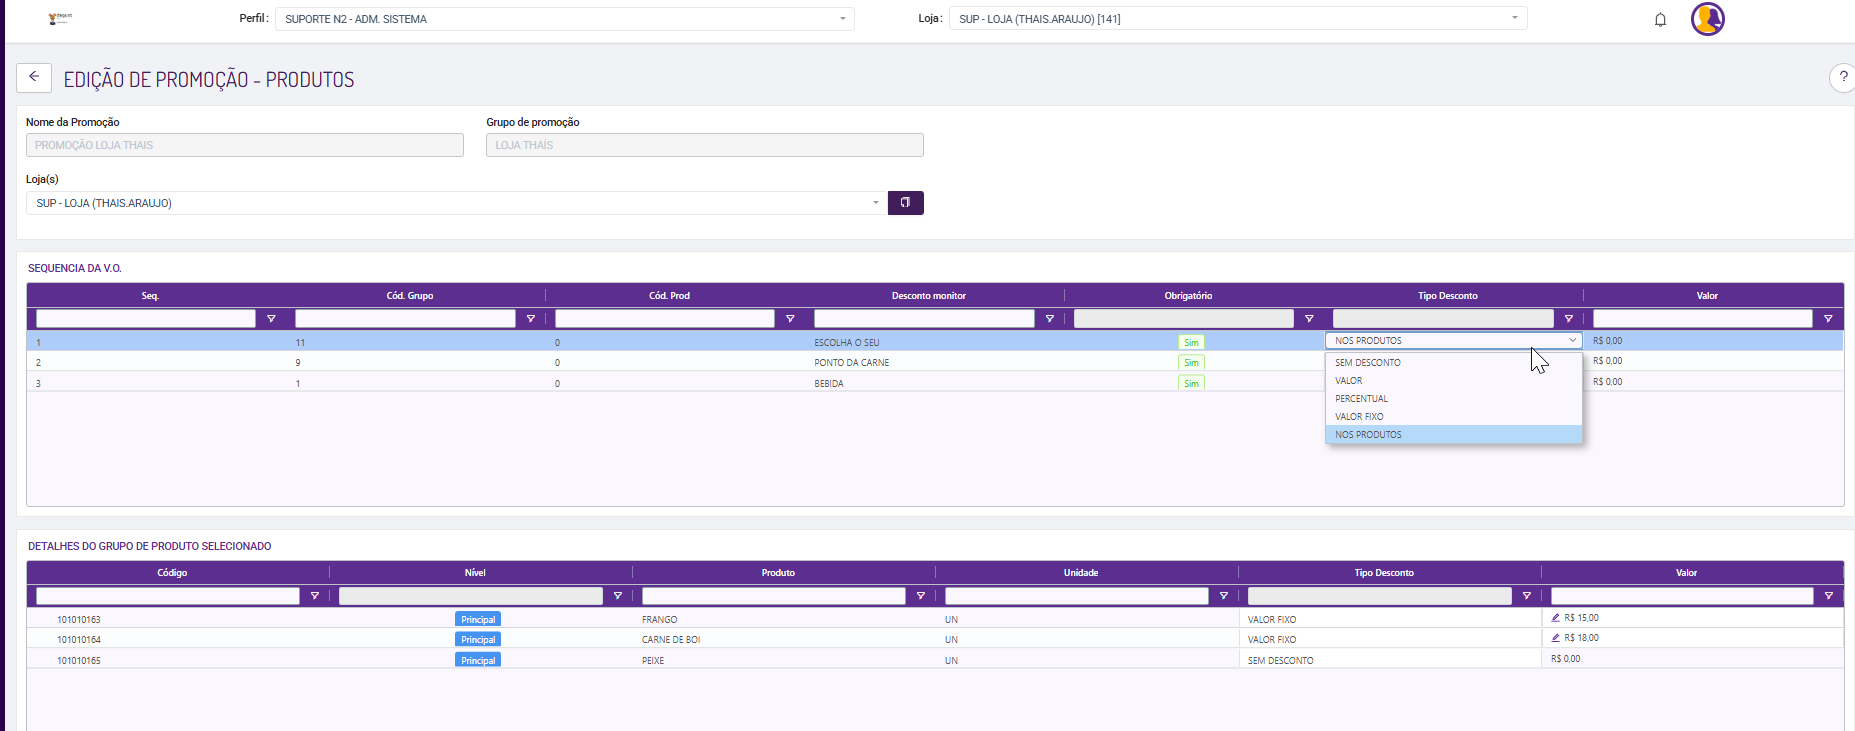Collapse the NOS PRODUTOS combo box in row 1
Screen dimensions: 1855x731
[x=1454, y=341]
